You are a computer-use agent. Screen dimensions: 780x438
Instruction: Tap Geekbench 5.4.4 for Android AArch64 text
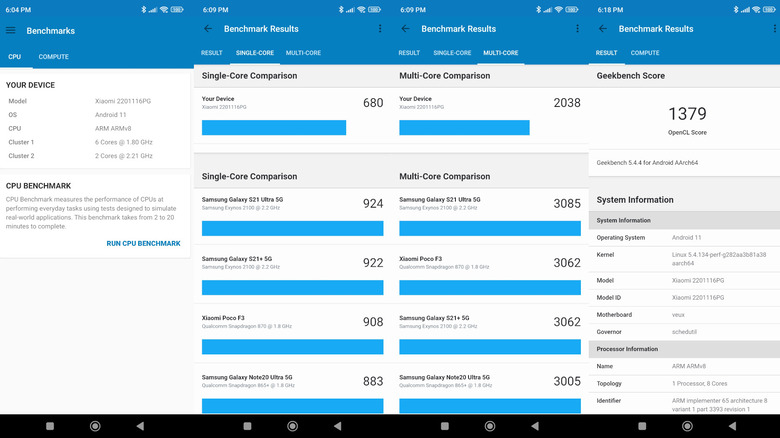coord(647,163)
